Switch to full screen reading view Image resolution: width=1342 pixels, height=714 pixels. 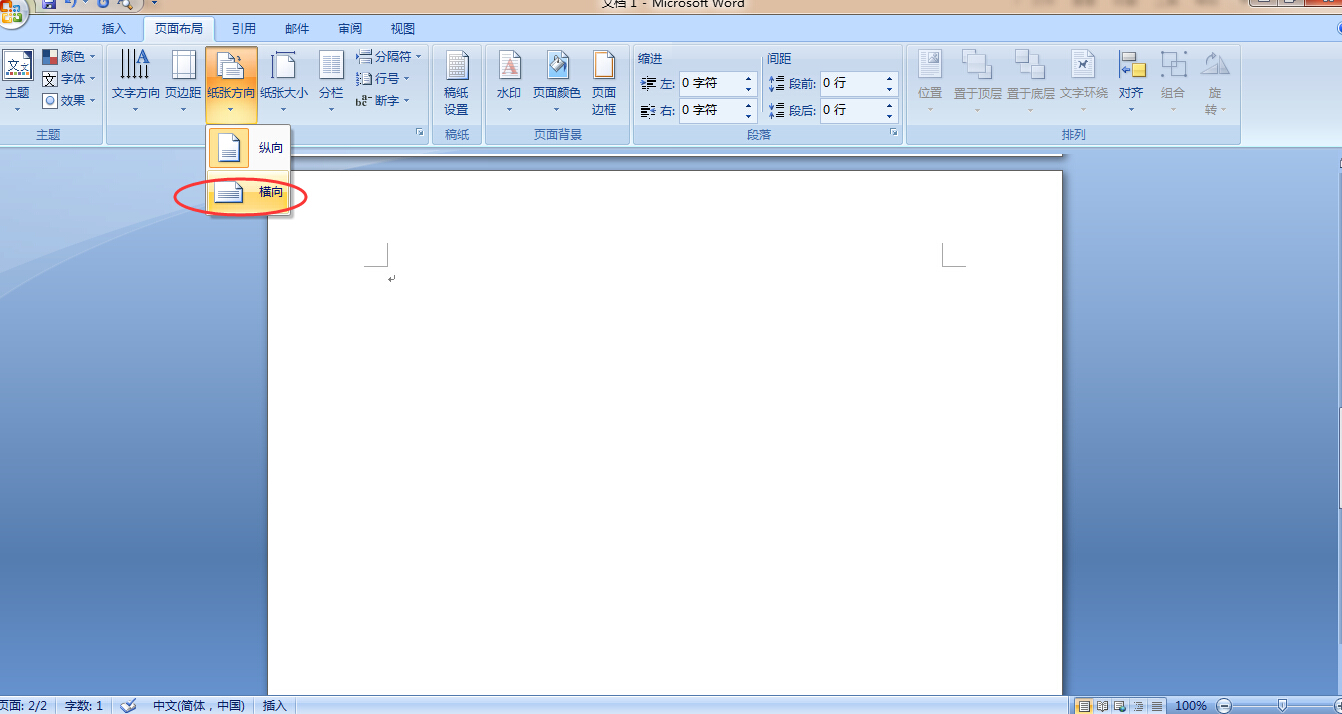[1102, 706]
